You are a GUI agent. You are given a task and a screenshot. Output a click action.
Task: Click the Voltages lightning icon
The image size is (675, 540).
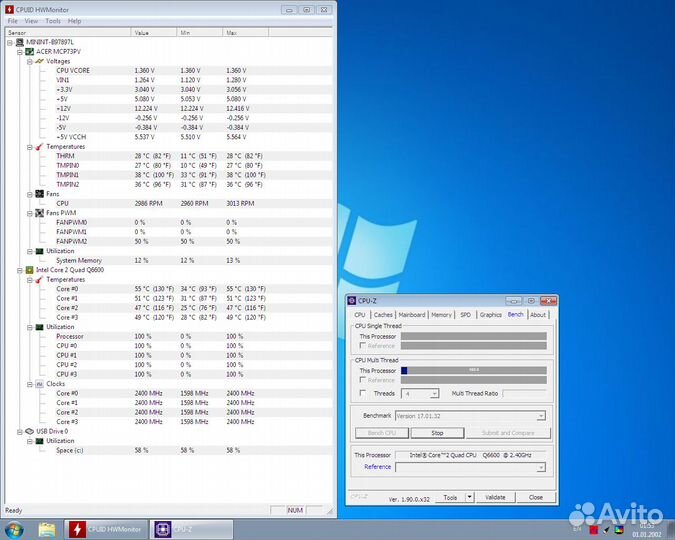[x=40, y=61]
